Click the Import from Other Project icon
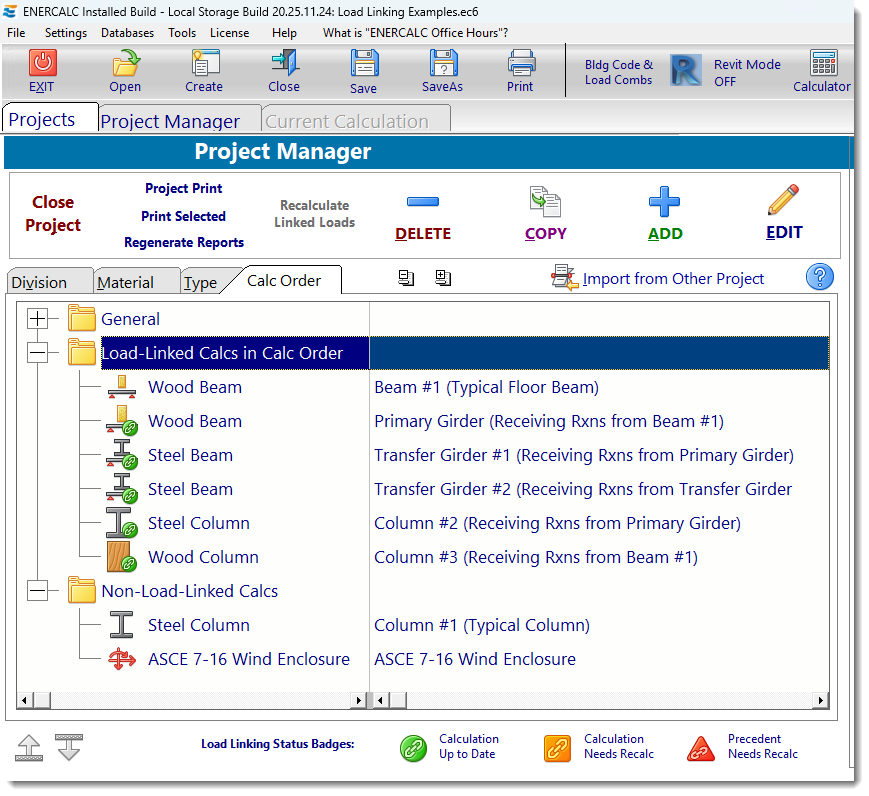 565,277
